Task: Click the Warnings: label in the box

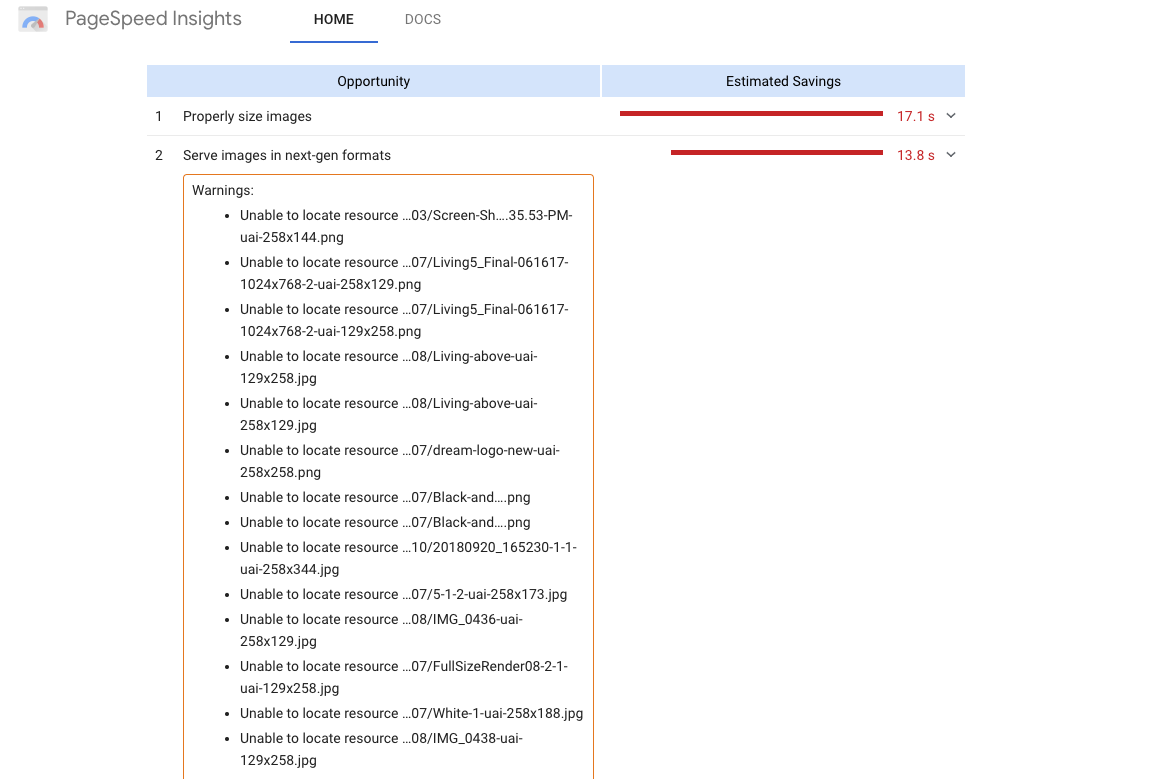Action: pyautogui.click(x=223, y=190)
